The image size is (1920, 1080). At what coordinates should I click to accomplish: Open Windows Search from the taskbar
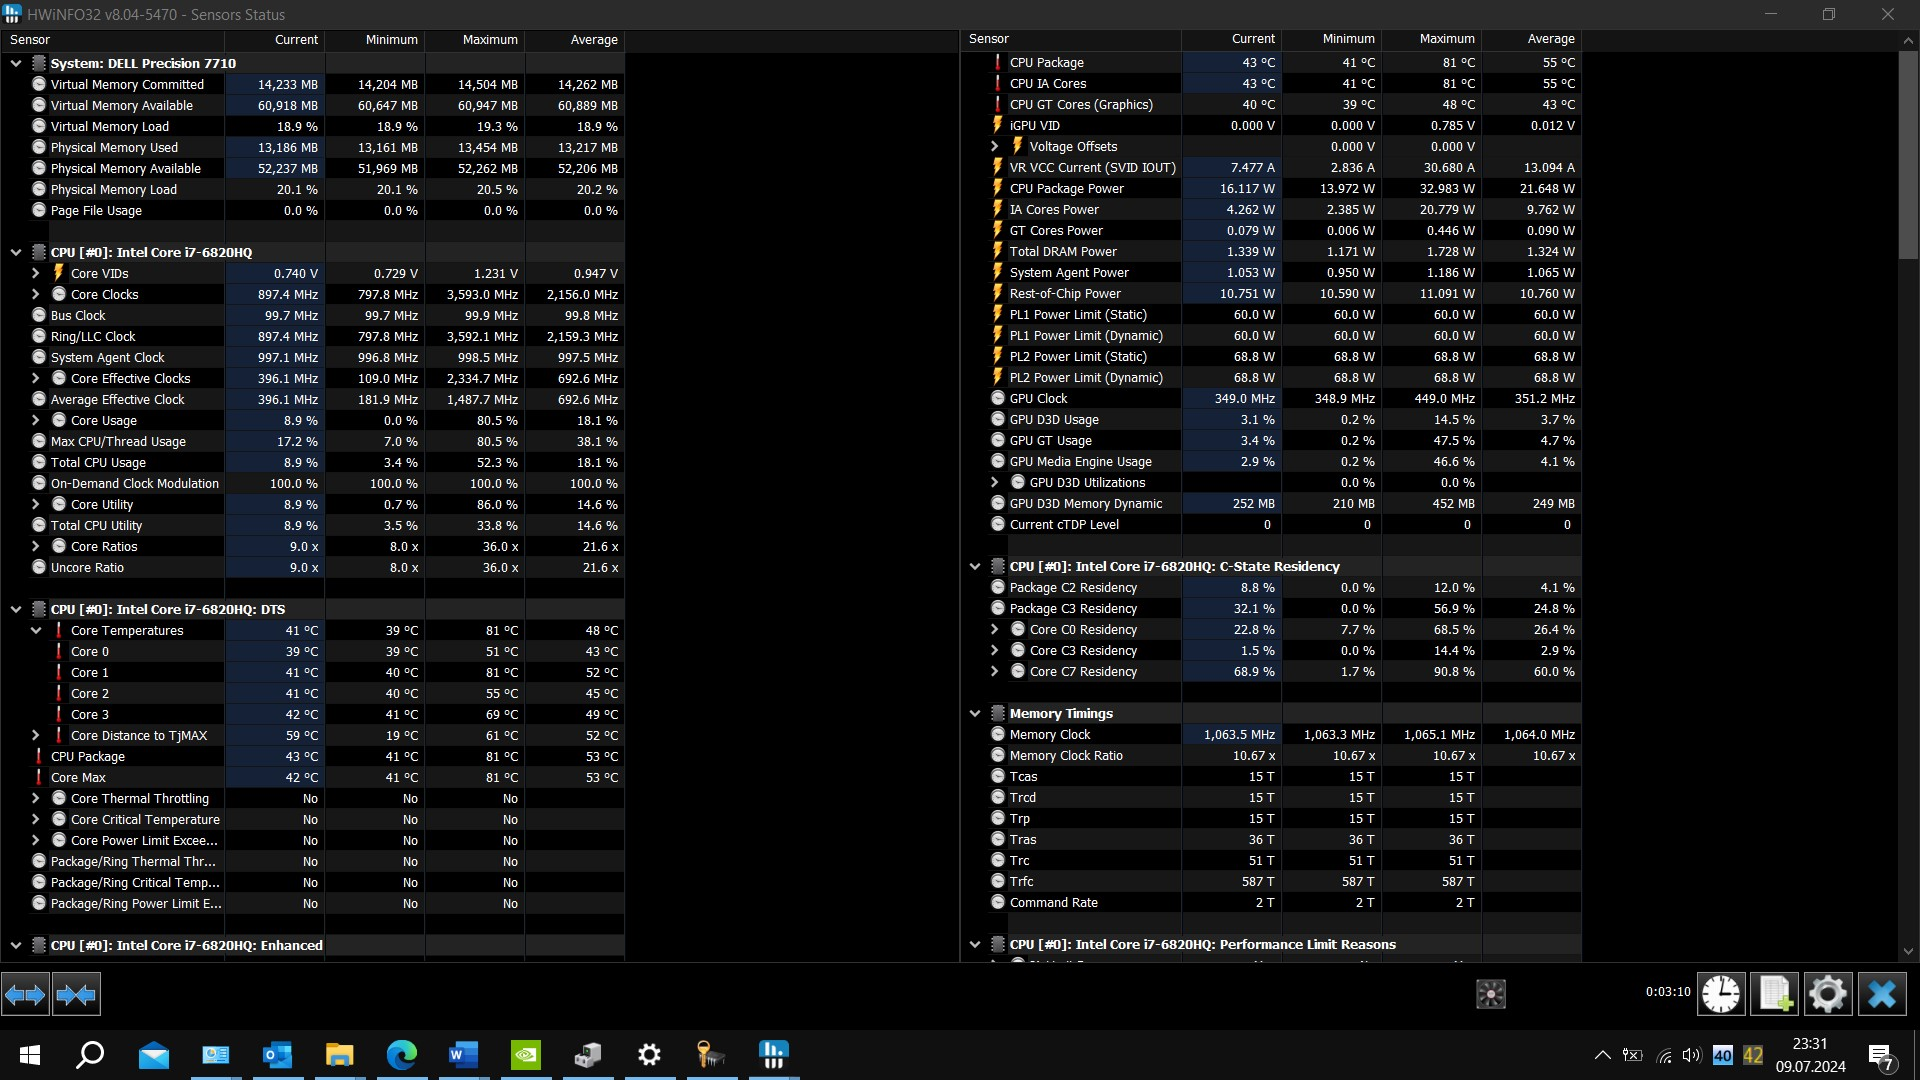click(x=91, y=1055)
